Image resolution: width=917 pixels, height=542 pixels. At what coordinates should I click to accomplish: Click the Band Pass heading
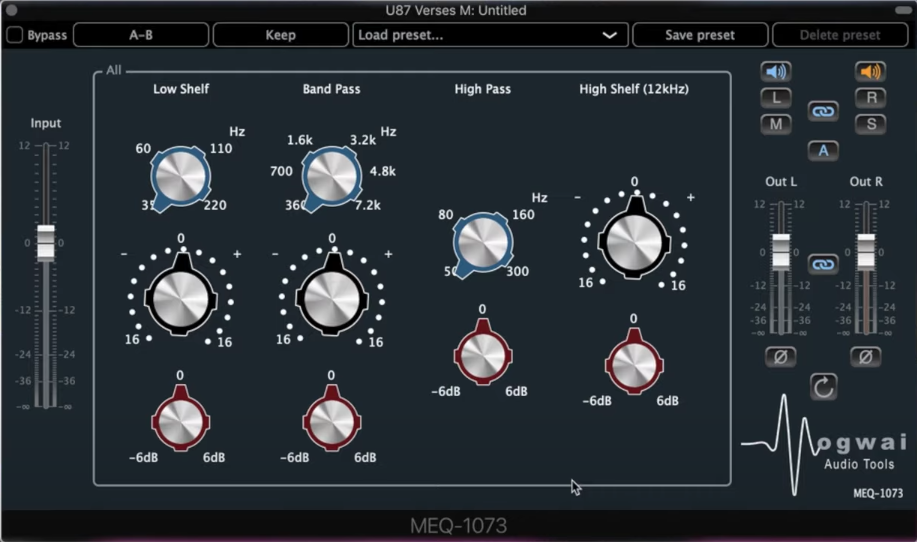click(332, 89)
